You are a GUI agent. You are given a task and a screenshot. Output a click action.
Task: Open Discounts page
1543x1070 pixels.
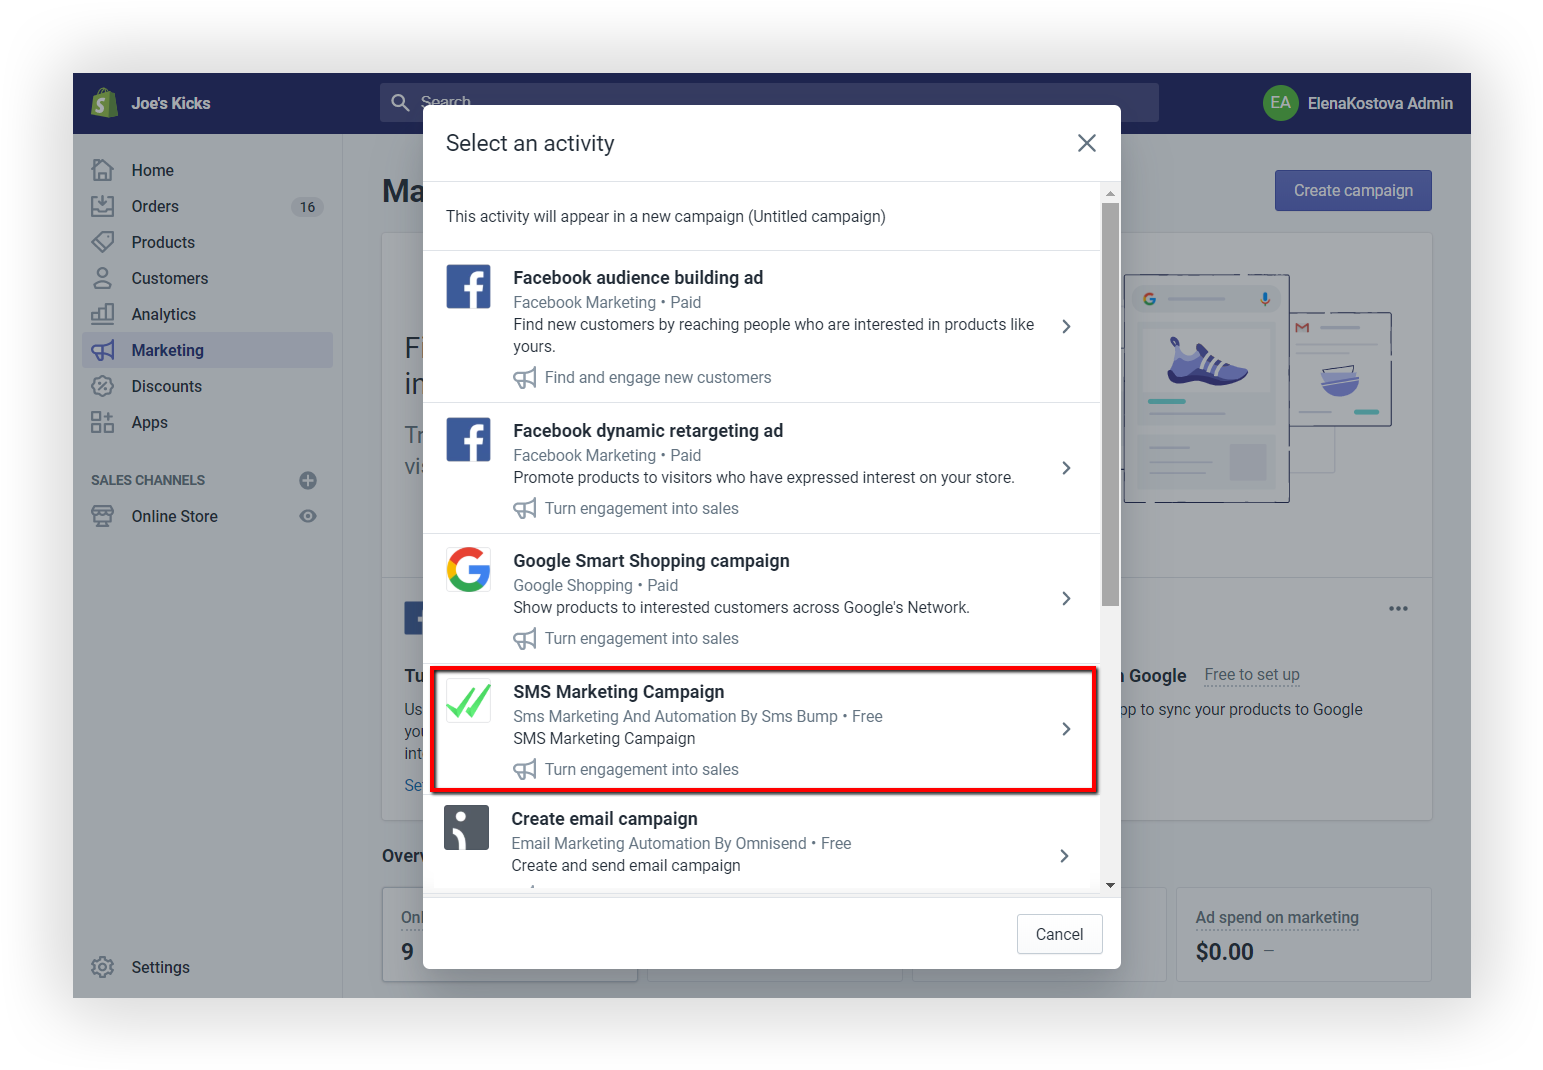[x=167, y=386]
